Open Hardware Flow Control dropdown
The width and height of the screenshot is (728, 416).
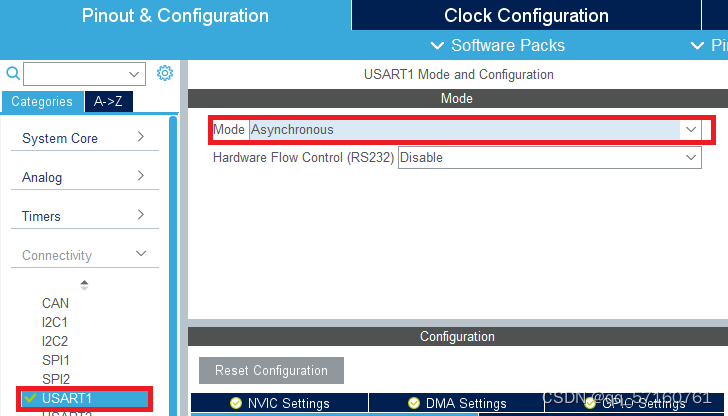pyautogui.click(x=550, y=157)
